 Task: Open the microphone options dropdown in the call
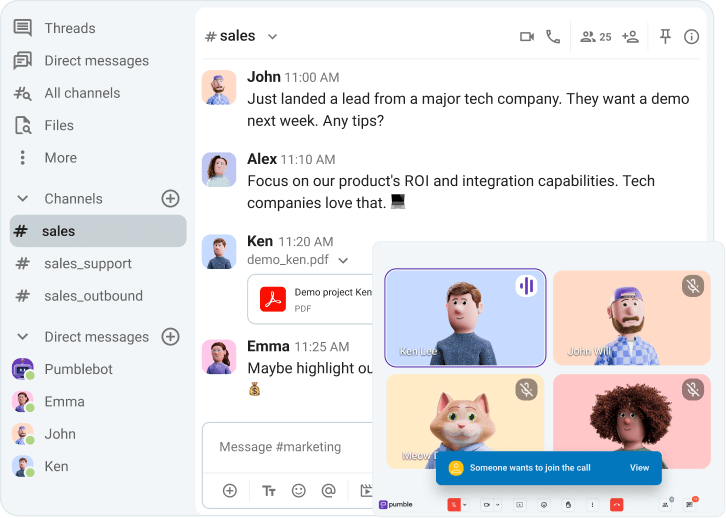[x=465, y=505]
